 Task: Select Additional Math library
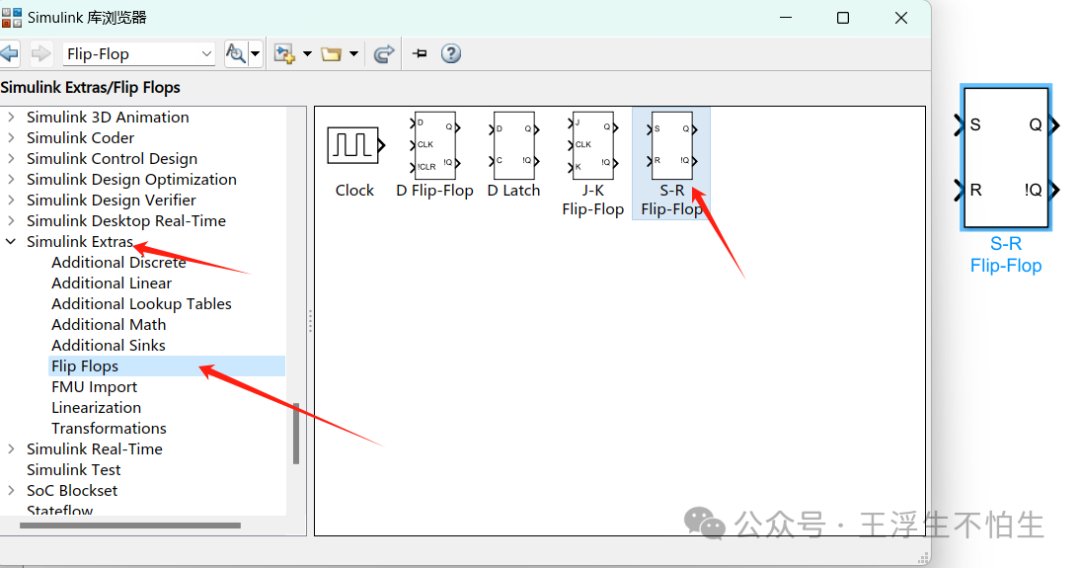tap(109, 324)
